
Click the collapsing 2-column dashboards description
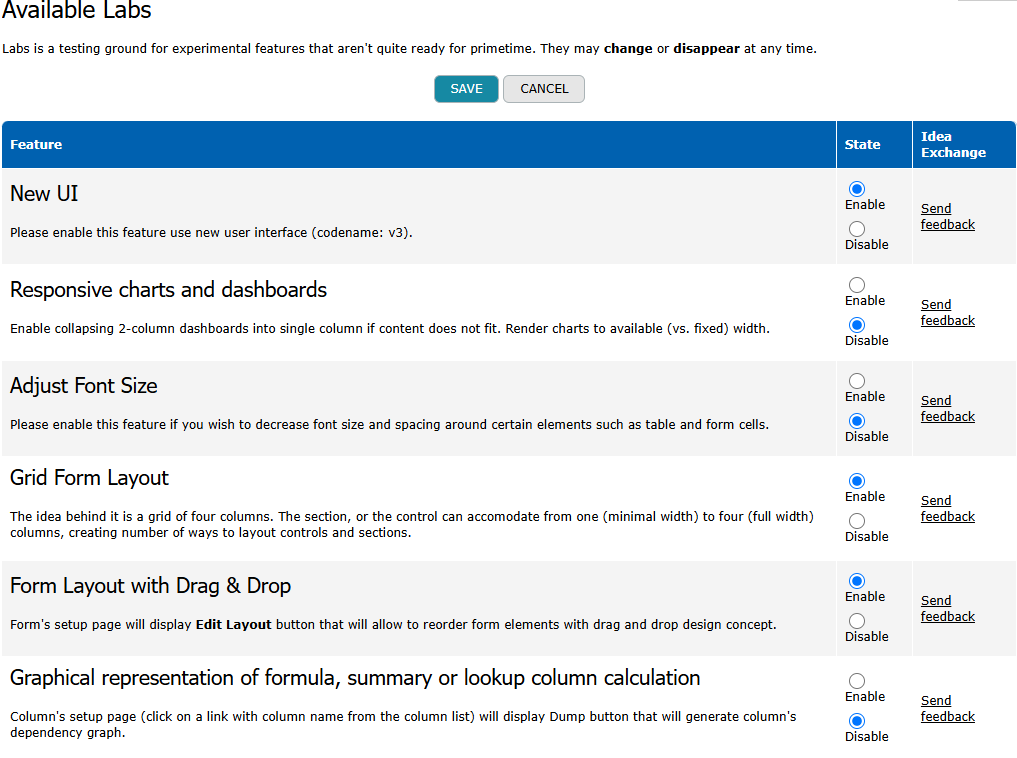[x=390, y=328]
